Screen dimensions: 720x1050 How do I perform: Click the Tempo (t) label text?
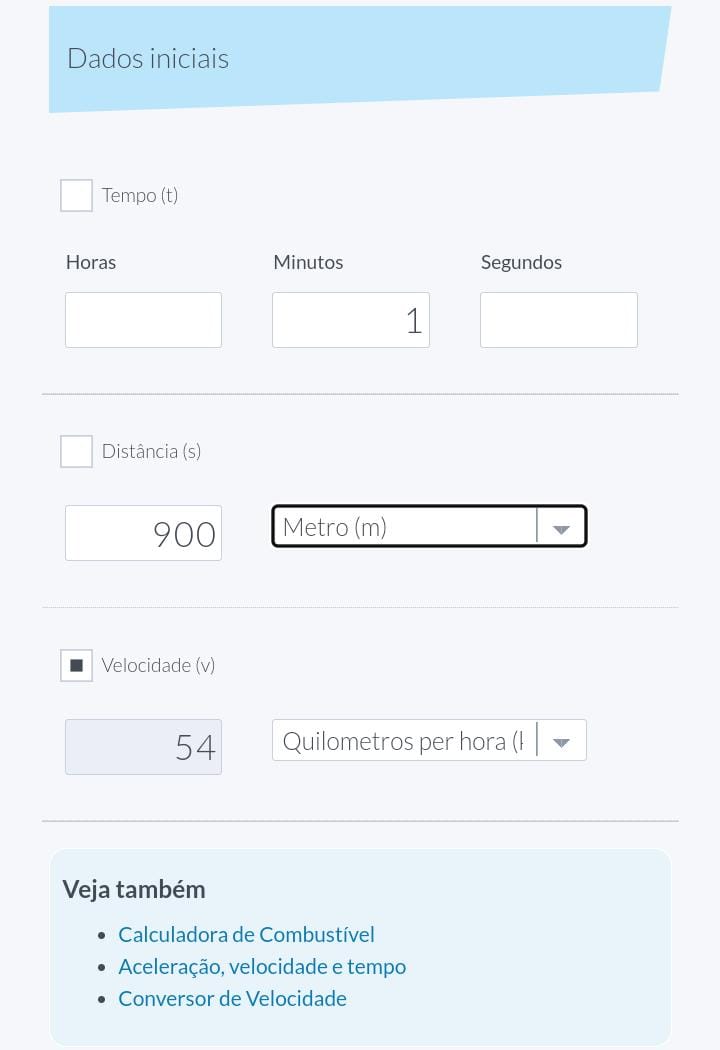[140, 195]
